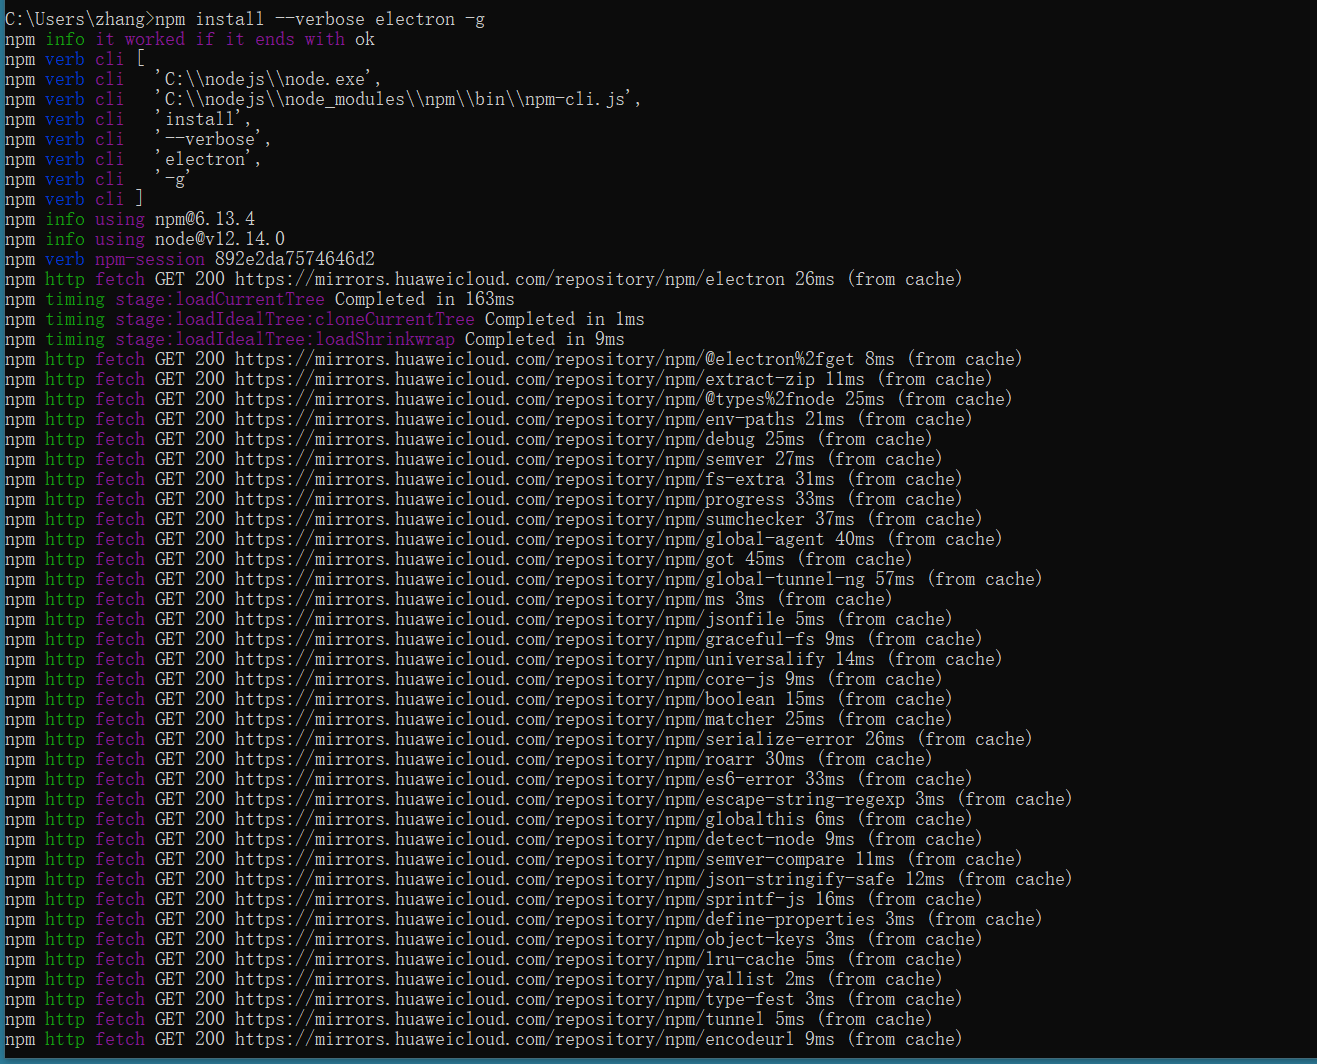Click the env-paths fetch URL
The width and height of the screenshot is (1317, 1064).
[x=515, y=419]
